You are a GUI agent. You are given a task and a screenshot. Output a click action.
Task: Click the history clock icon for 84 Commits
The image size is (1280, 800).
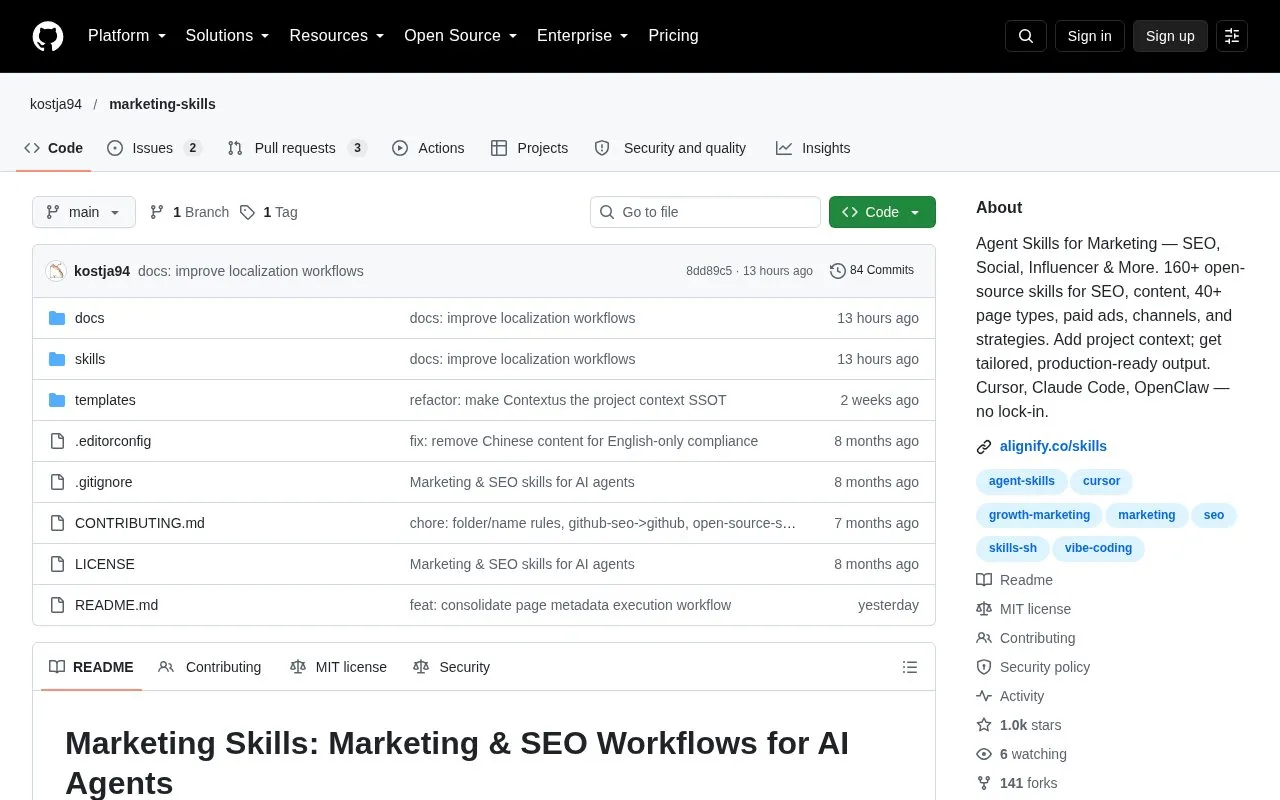[x=838, y=271]
